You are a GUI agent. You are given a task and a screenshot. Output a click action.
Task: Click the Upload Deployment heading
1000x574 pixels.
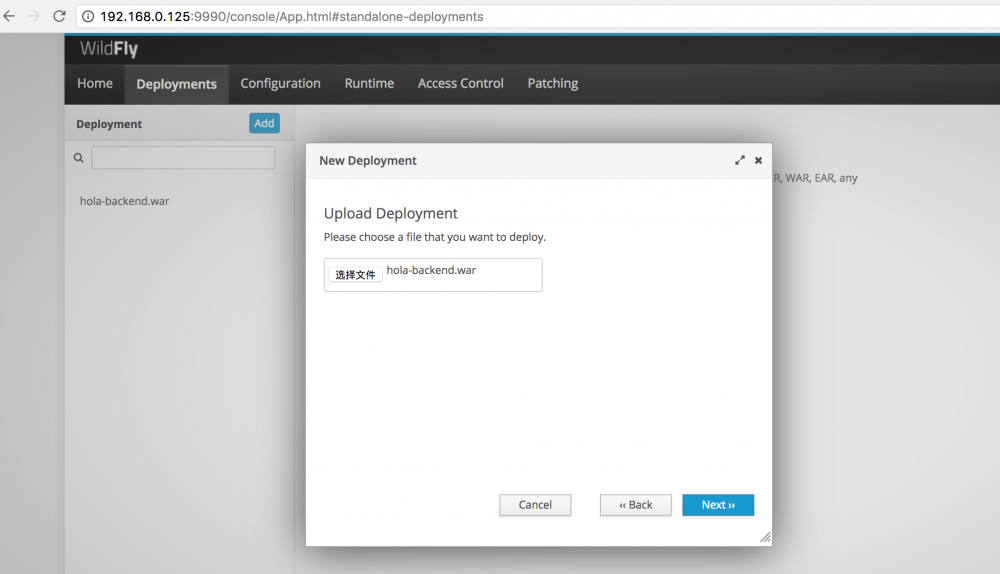point(391,214)
